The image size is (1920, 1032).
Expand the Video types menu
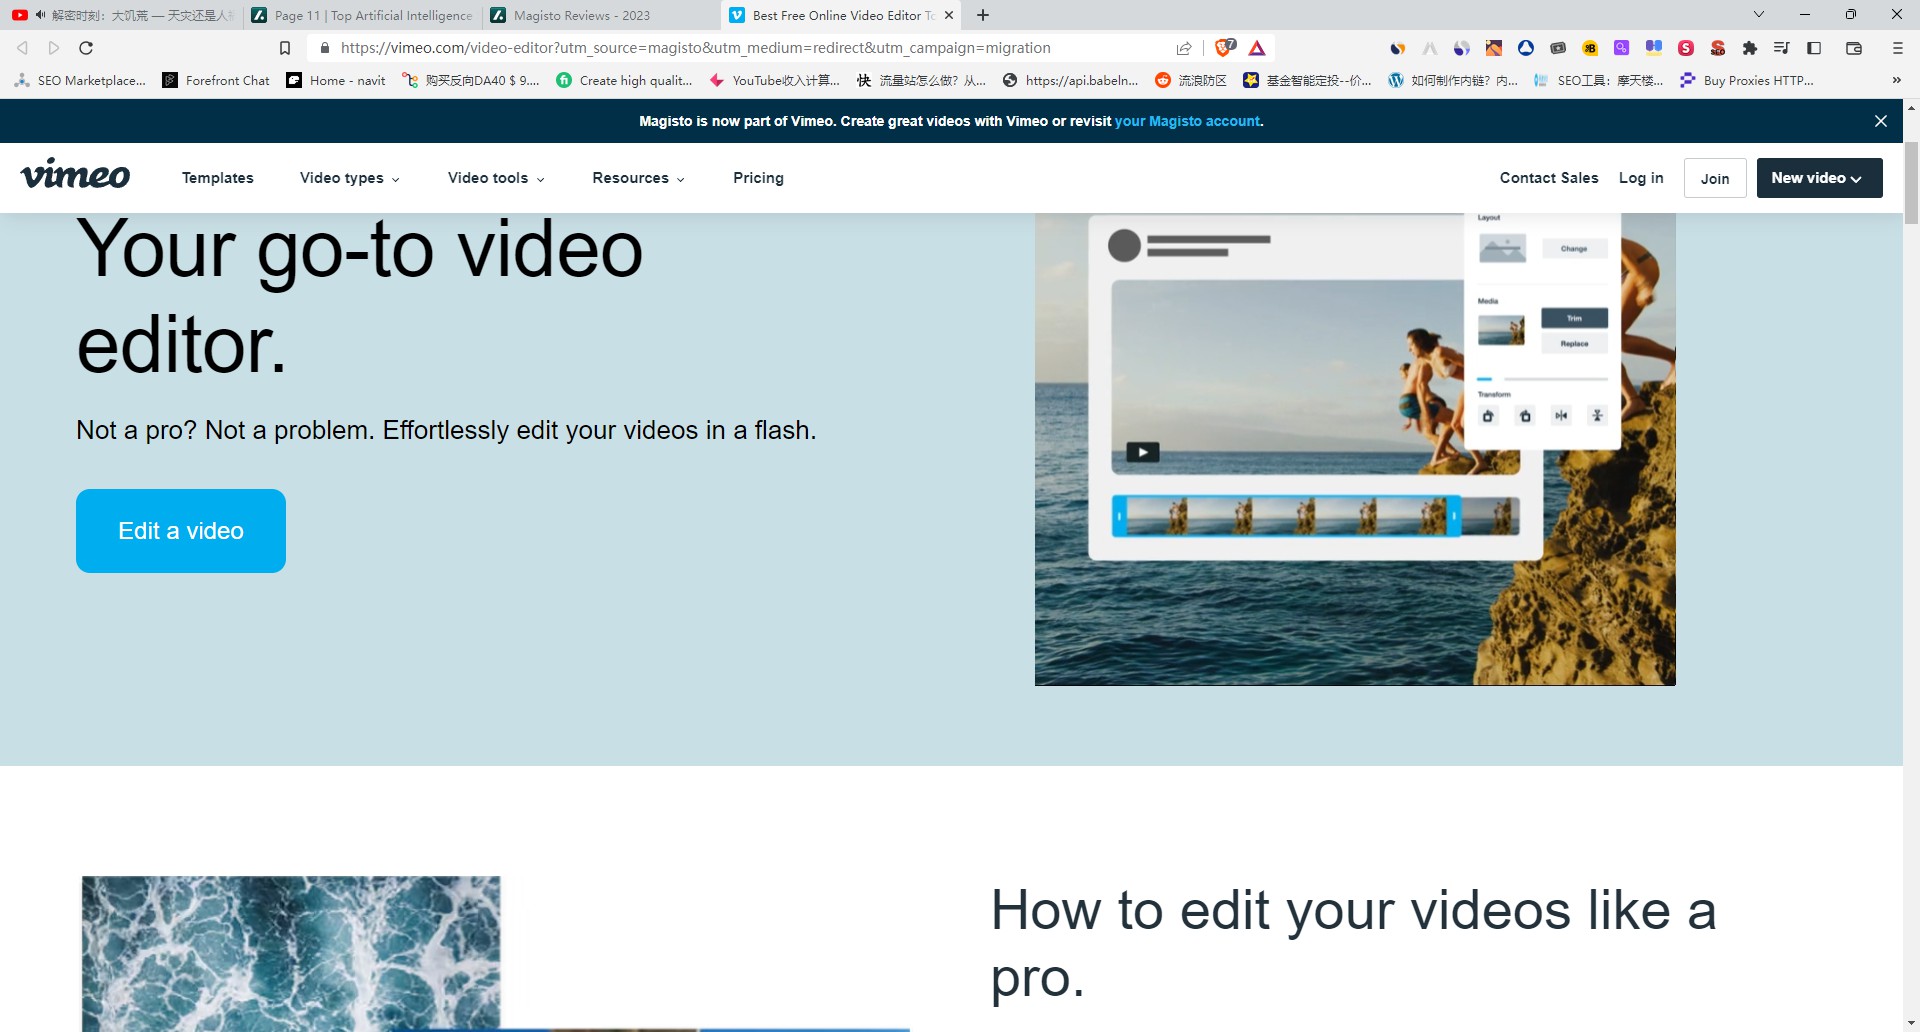[x=349, y=178]
